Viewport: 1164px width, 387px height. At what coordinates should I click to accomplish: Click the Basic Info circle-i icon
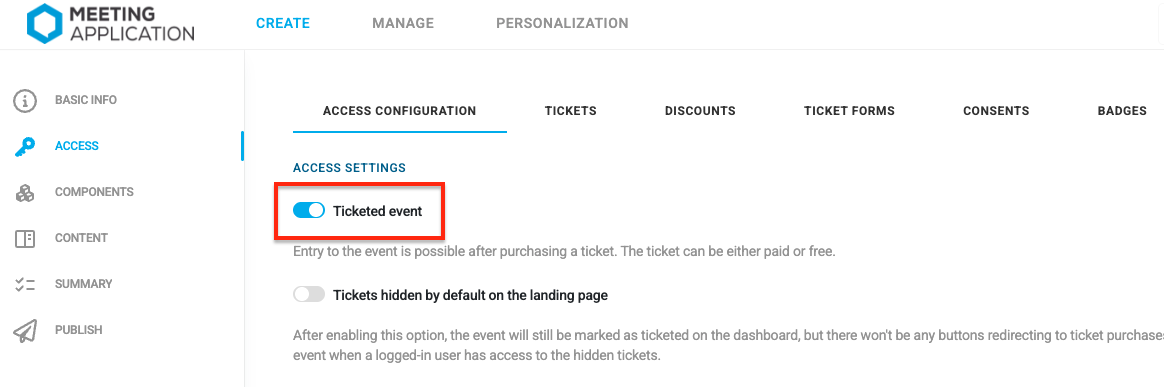[25, 100]
